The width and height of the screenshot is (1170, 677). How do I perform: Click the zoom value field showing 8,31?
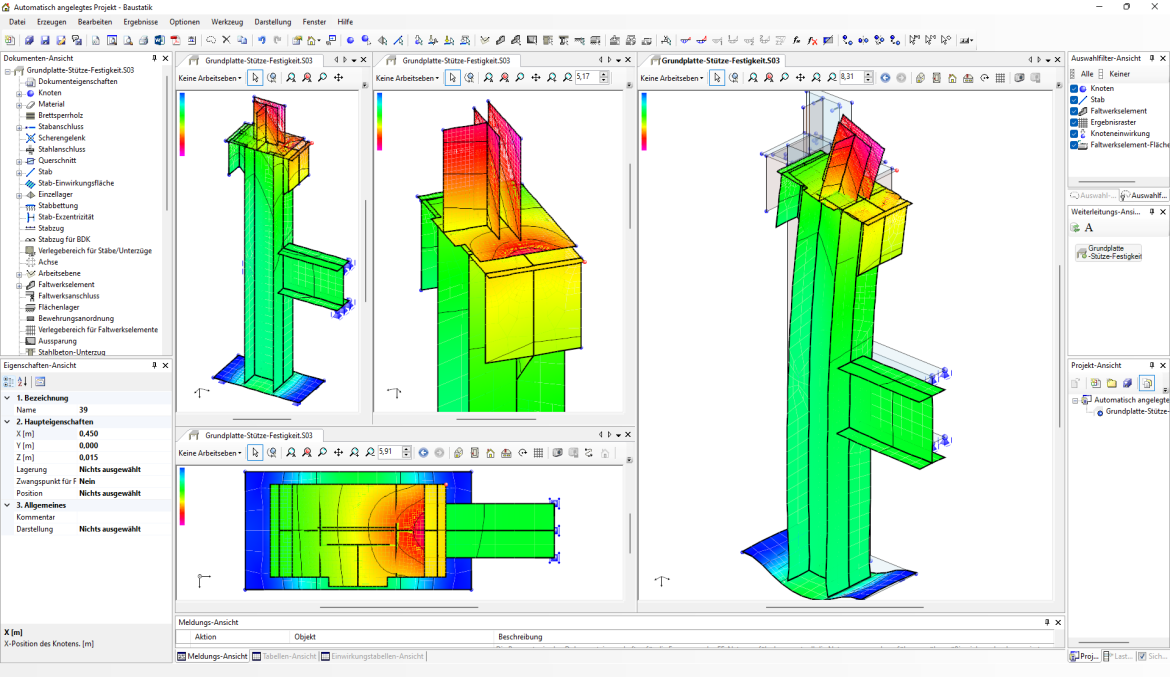point(850,78)
